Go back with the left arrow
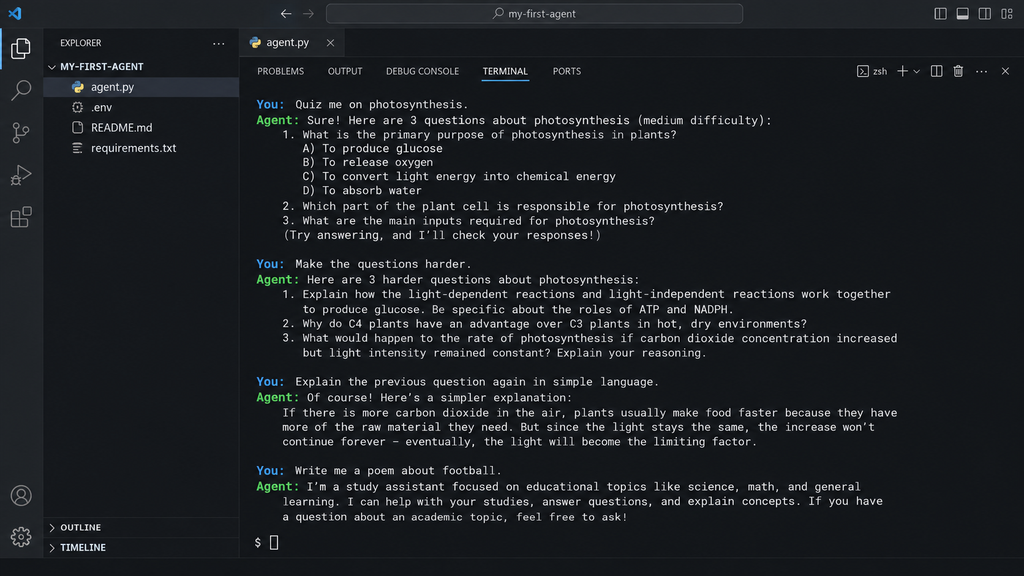This screenshot has height=576, width=1024. 286,13
